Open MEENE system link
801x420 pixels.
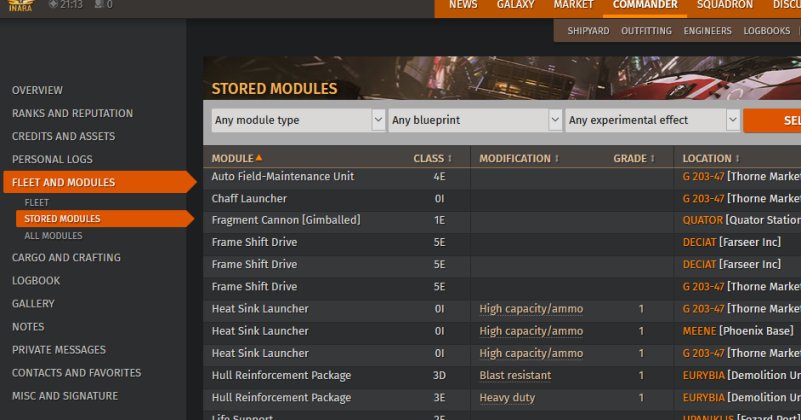699,331
